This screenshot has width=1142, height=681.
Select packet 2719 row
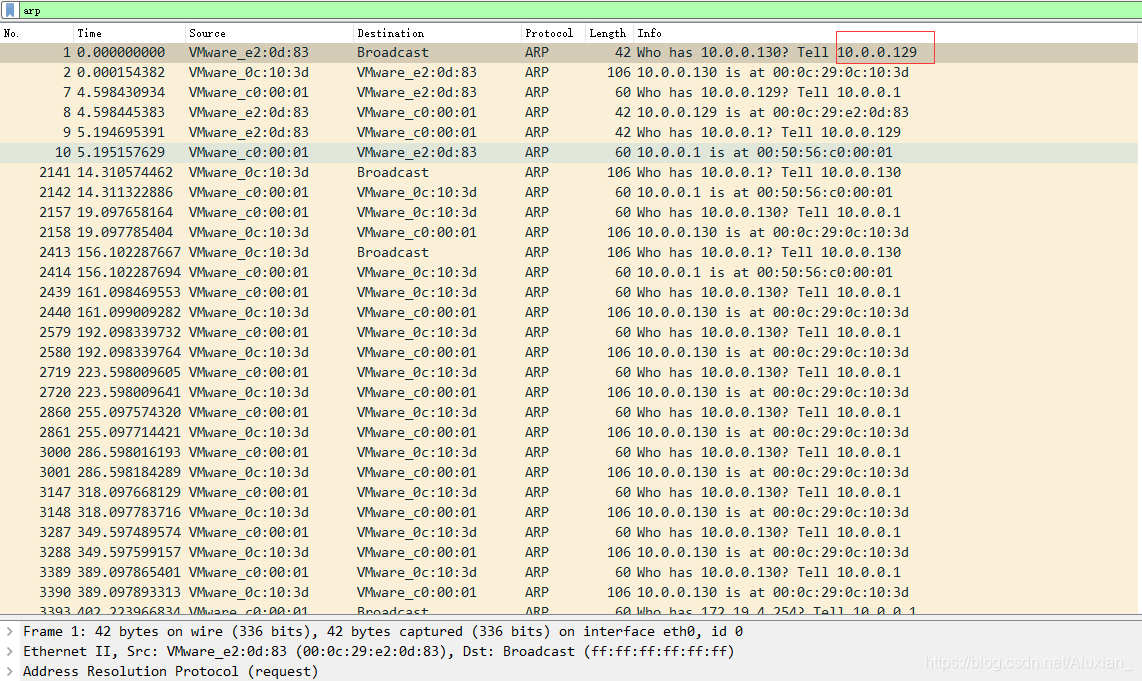(x=569, y=373)
